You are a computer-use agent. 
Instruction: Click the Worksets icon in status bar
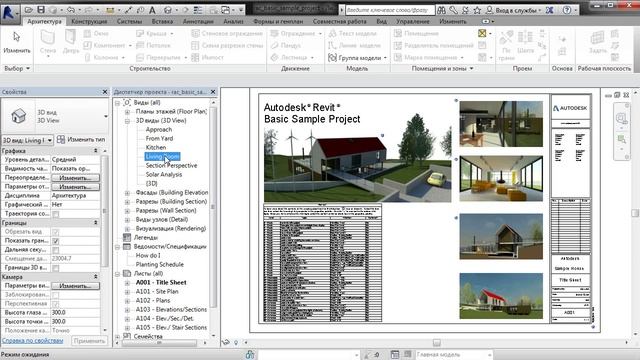coord(250,355)
